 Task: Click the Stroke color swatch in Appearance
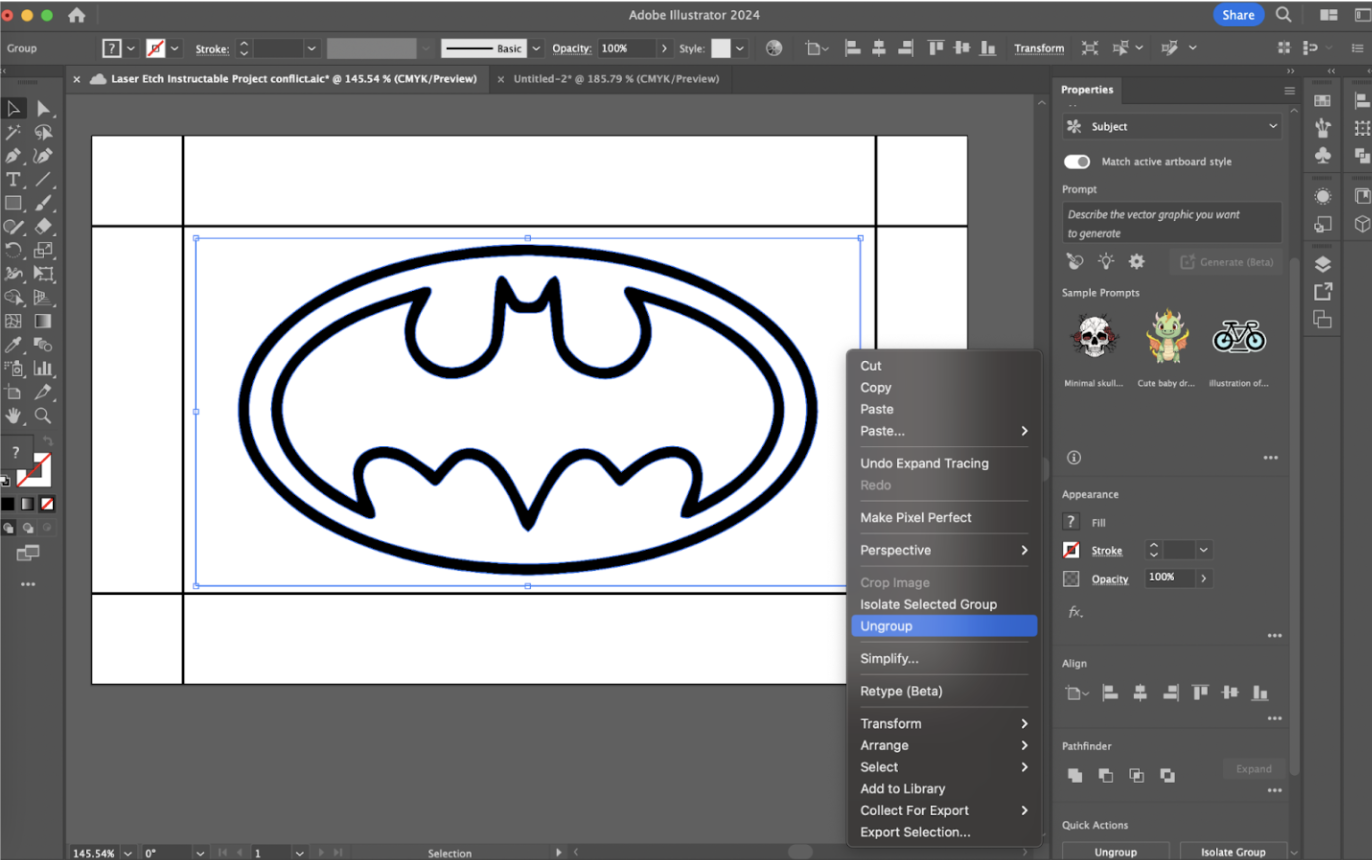[1071, 550]
